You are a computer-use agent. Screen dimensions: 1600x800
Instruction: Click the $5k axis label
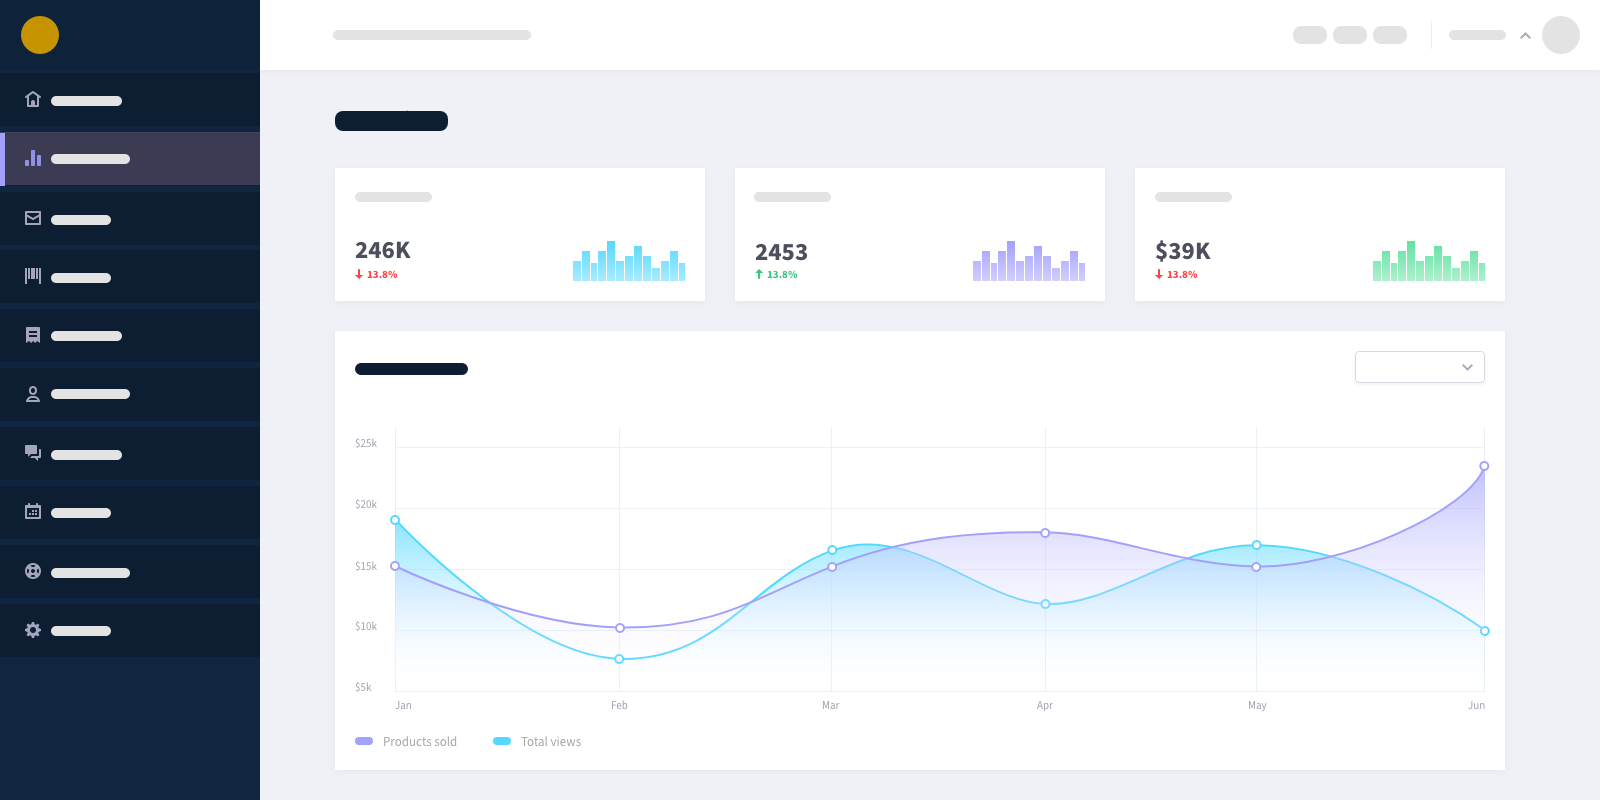pos(363,687)
